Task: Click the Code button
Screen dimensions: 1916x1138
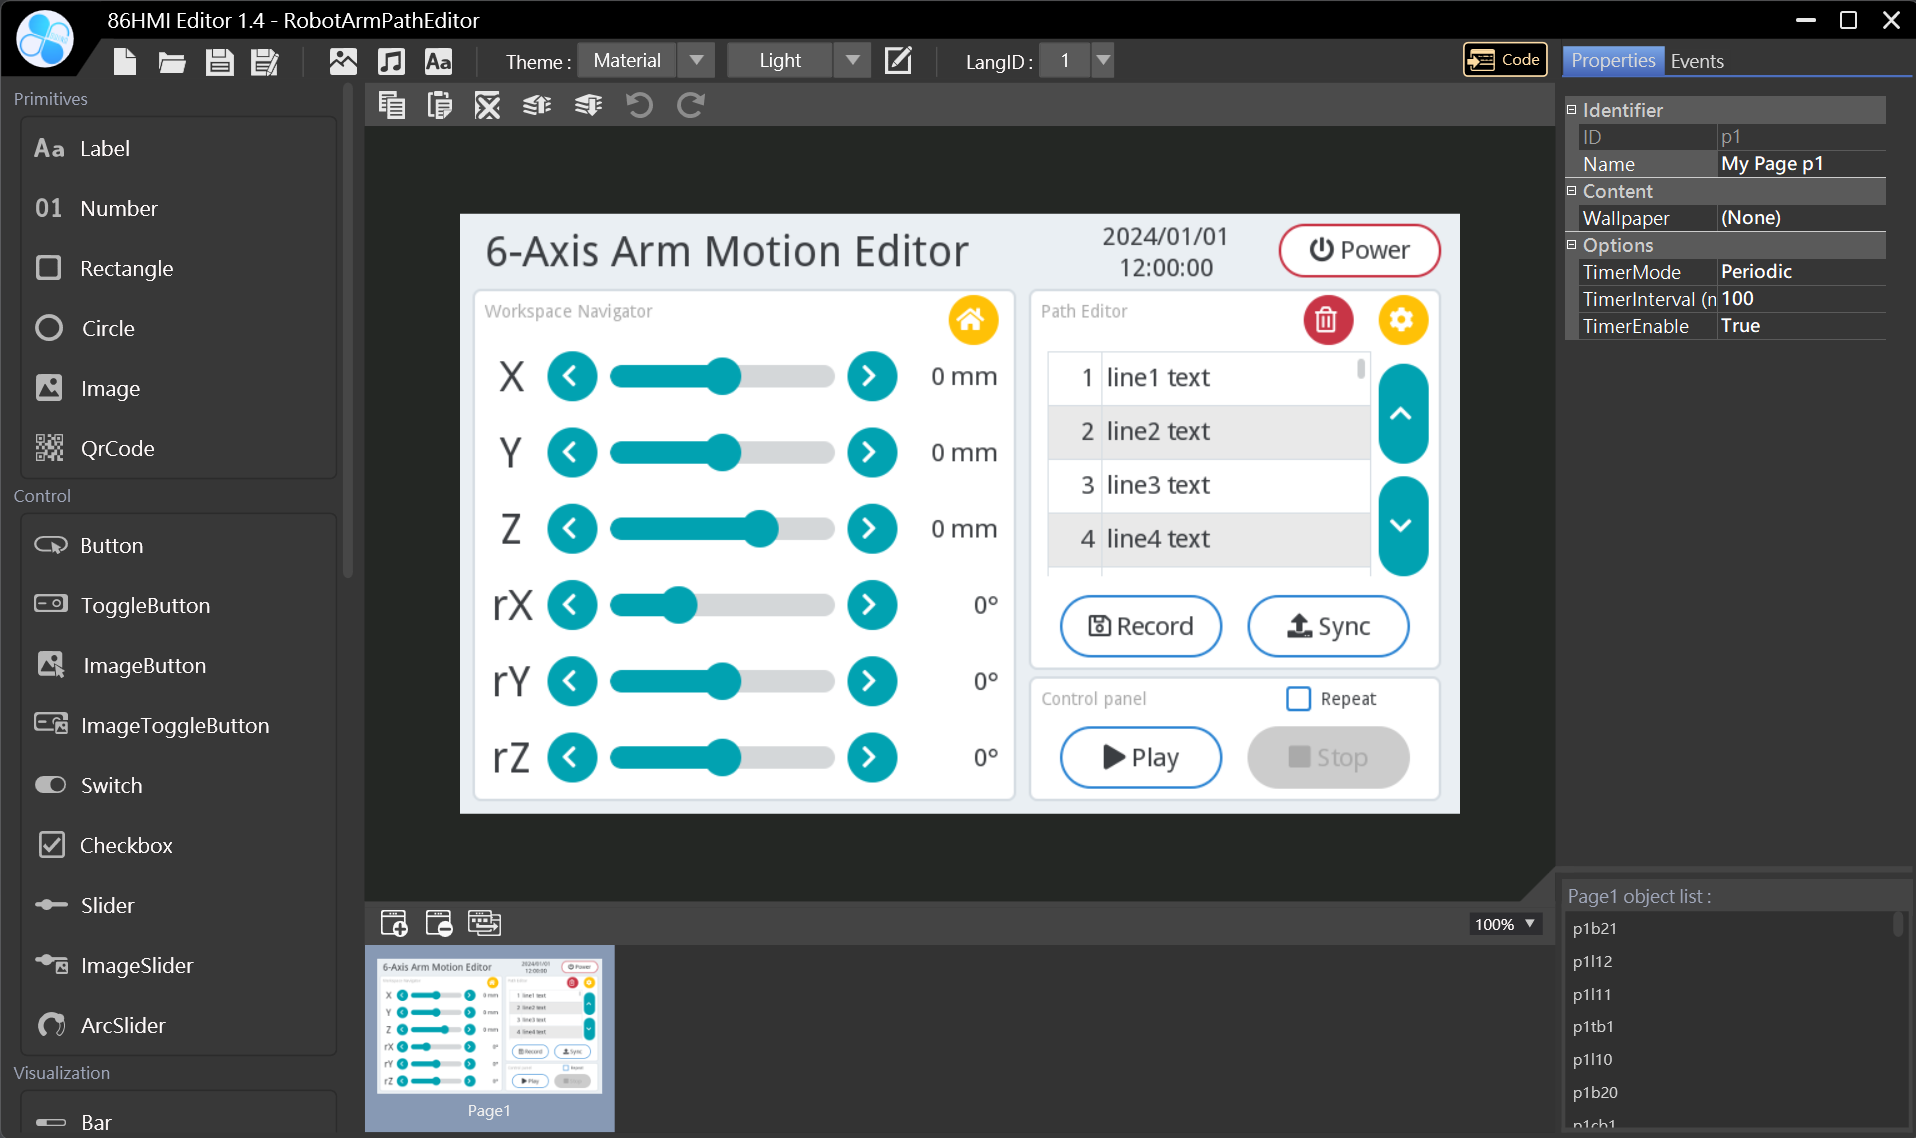Action: 1505,60
